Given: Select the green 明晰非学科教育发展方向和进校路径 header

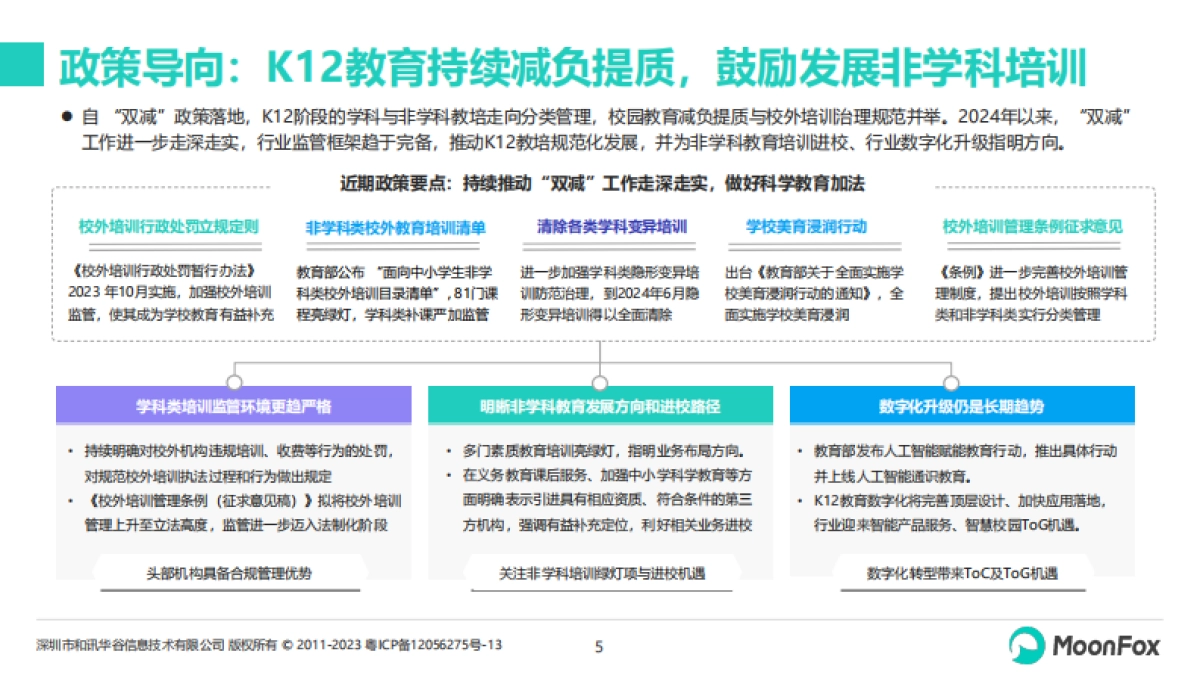Looking at the screenshot, I should [600, 405].
